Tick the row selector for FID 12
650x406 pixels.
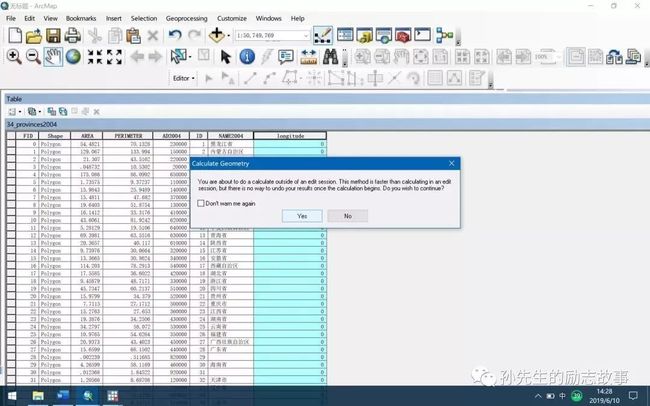pos(11,235)
